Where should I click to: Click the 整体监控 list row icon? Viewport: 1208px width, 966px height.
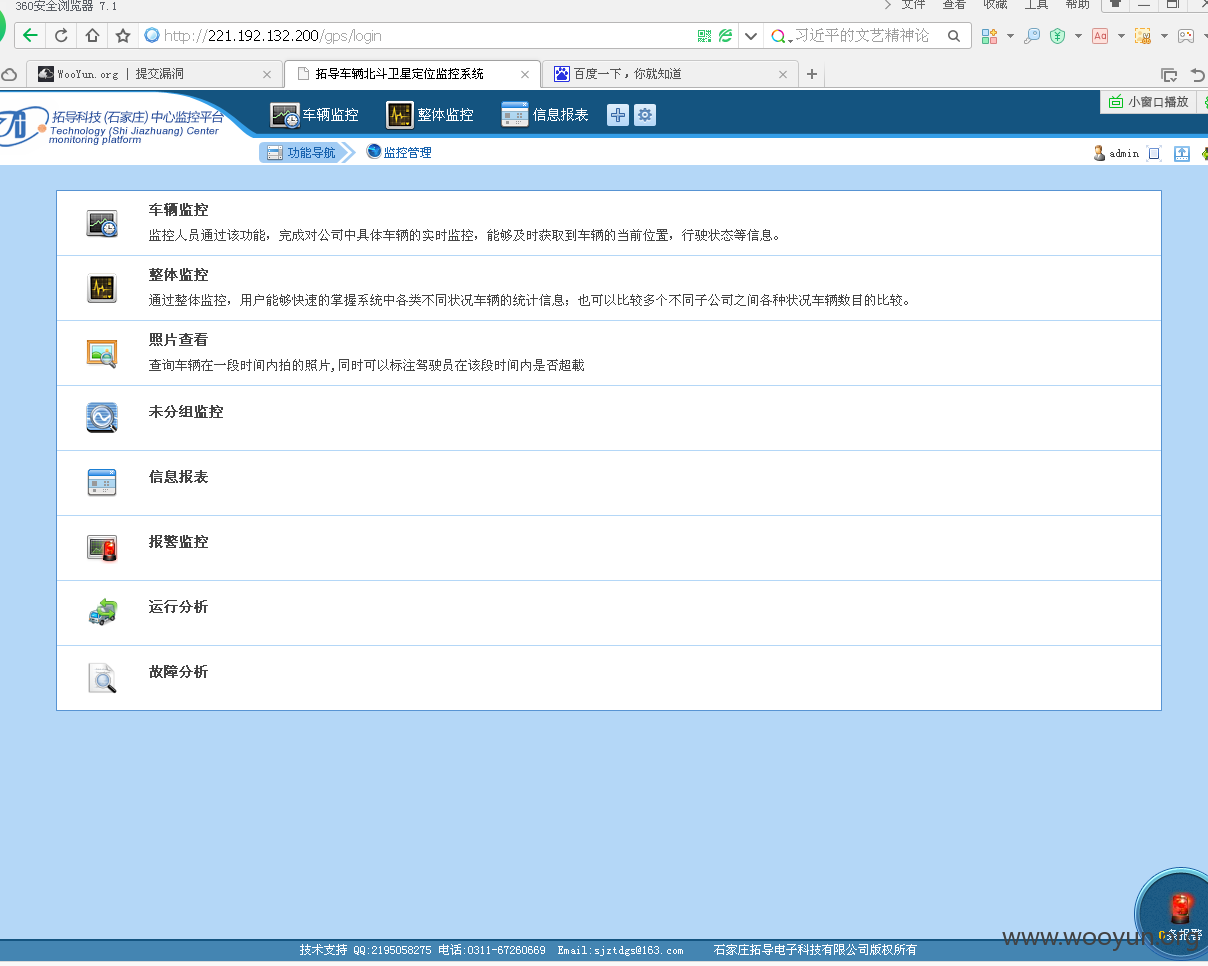pos(102,288)
